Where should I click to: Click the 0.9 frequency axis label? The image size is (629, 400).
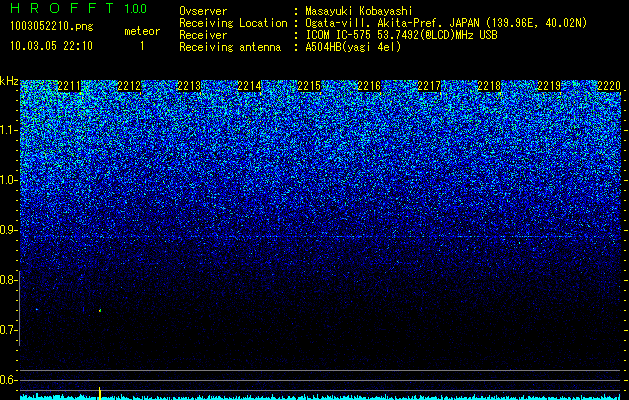(x=8, y=230)
